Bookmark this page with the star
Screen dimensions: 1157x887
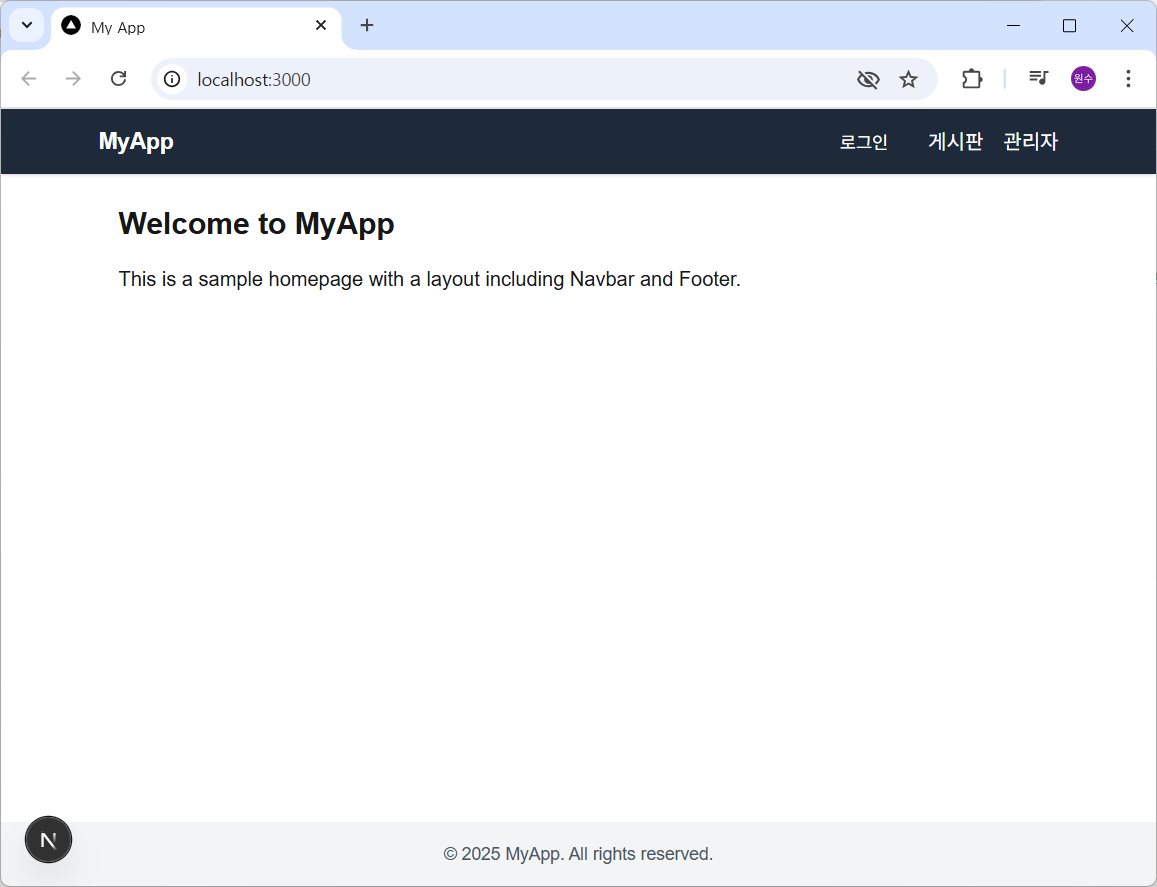click(908, 79)
